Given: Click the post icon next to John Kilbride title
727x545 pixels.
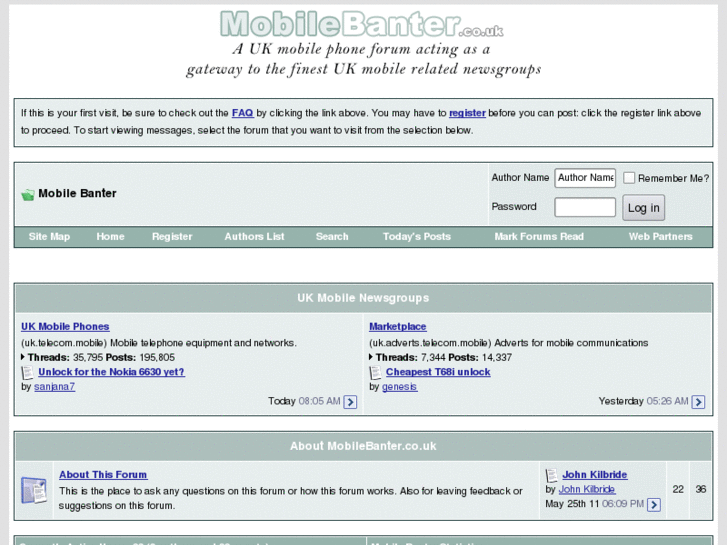Looking at the screenshot, I should click(551, 475).
